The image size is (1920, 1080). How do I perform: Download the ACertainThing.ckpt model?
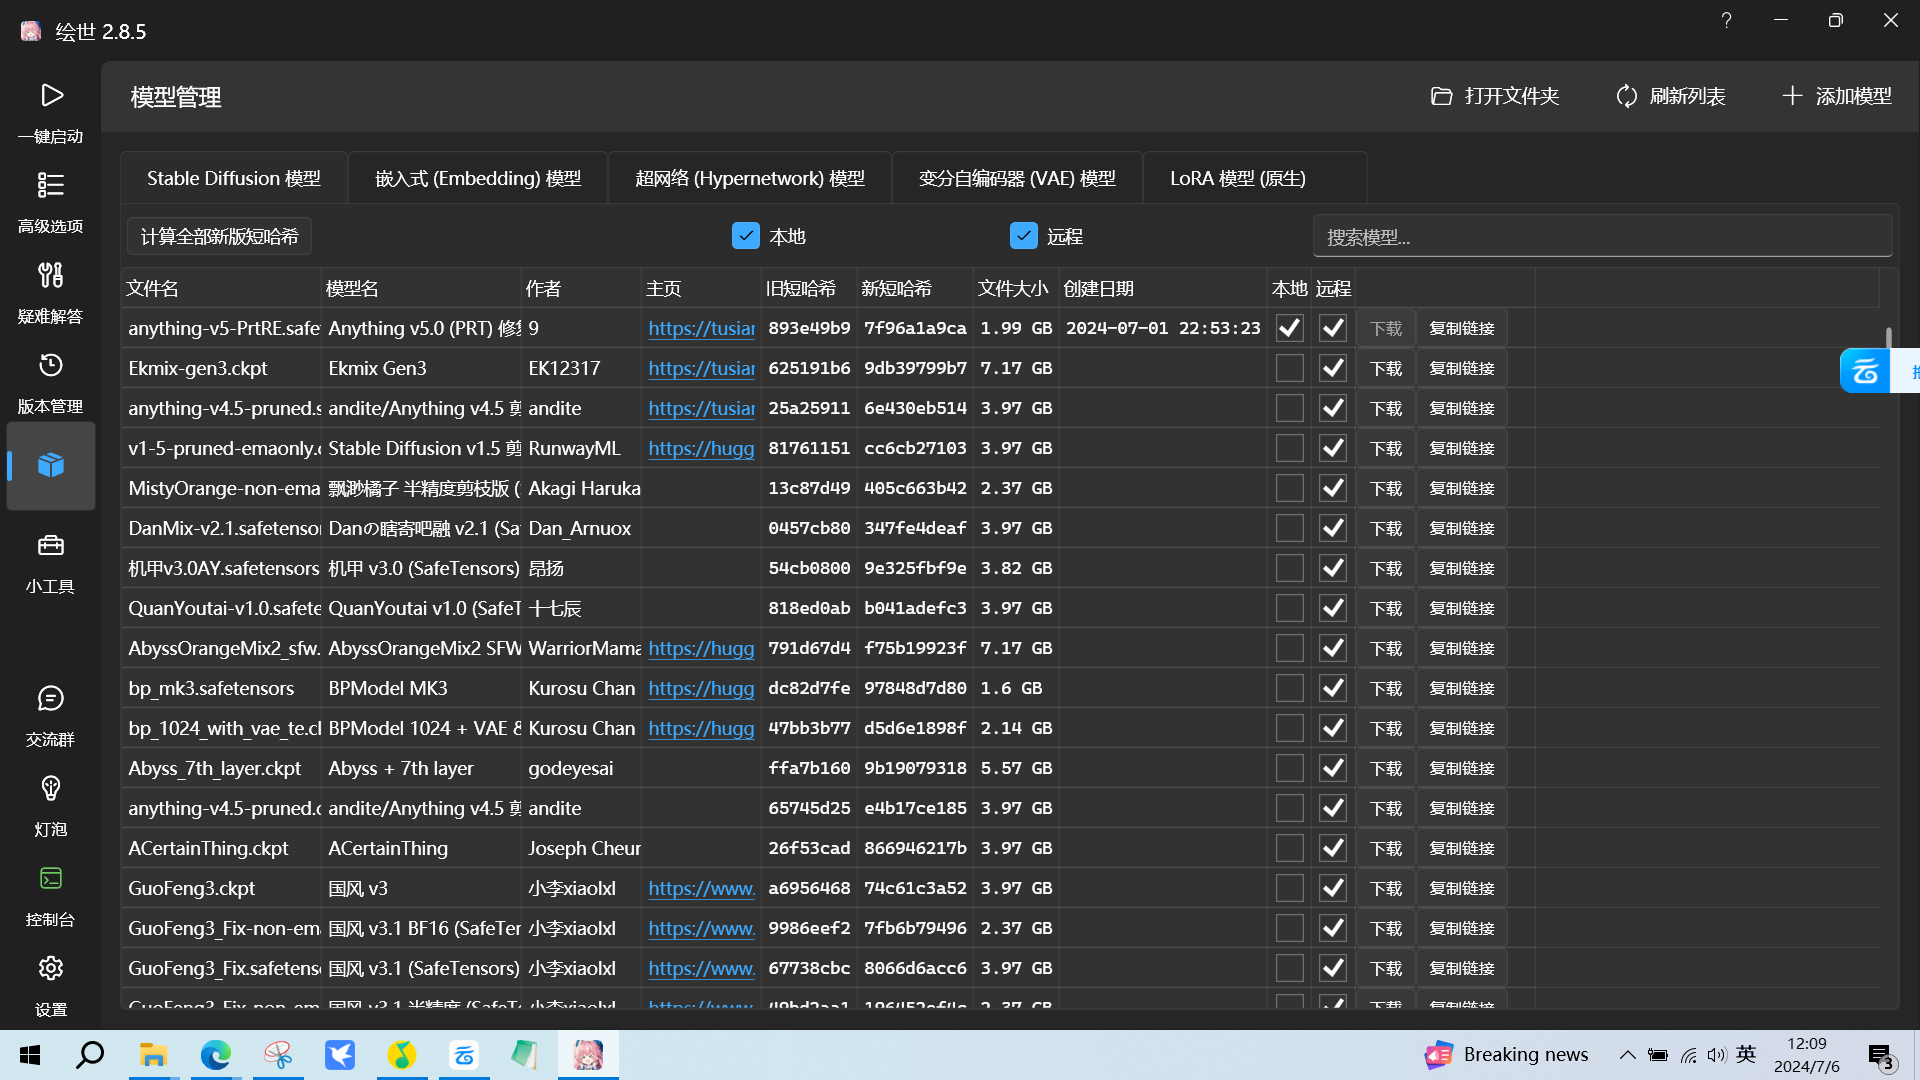tap(1385, 848)
